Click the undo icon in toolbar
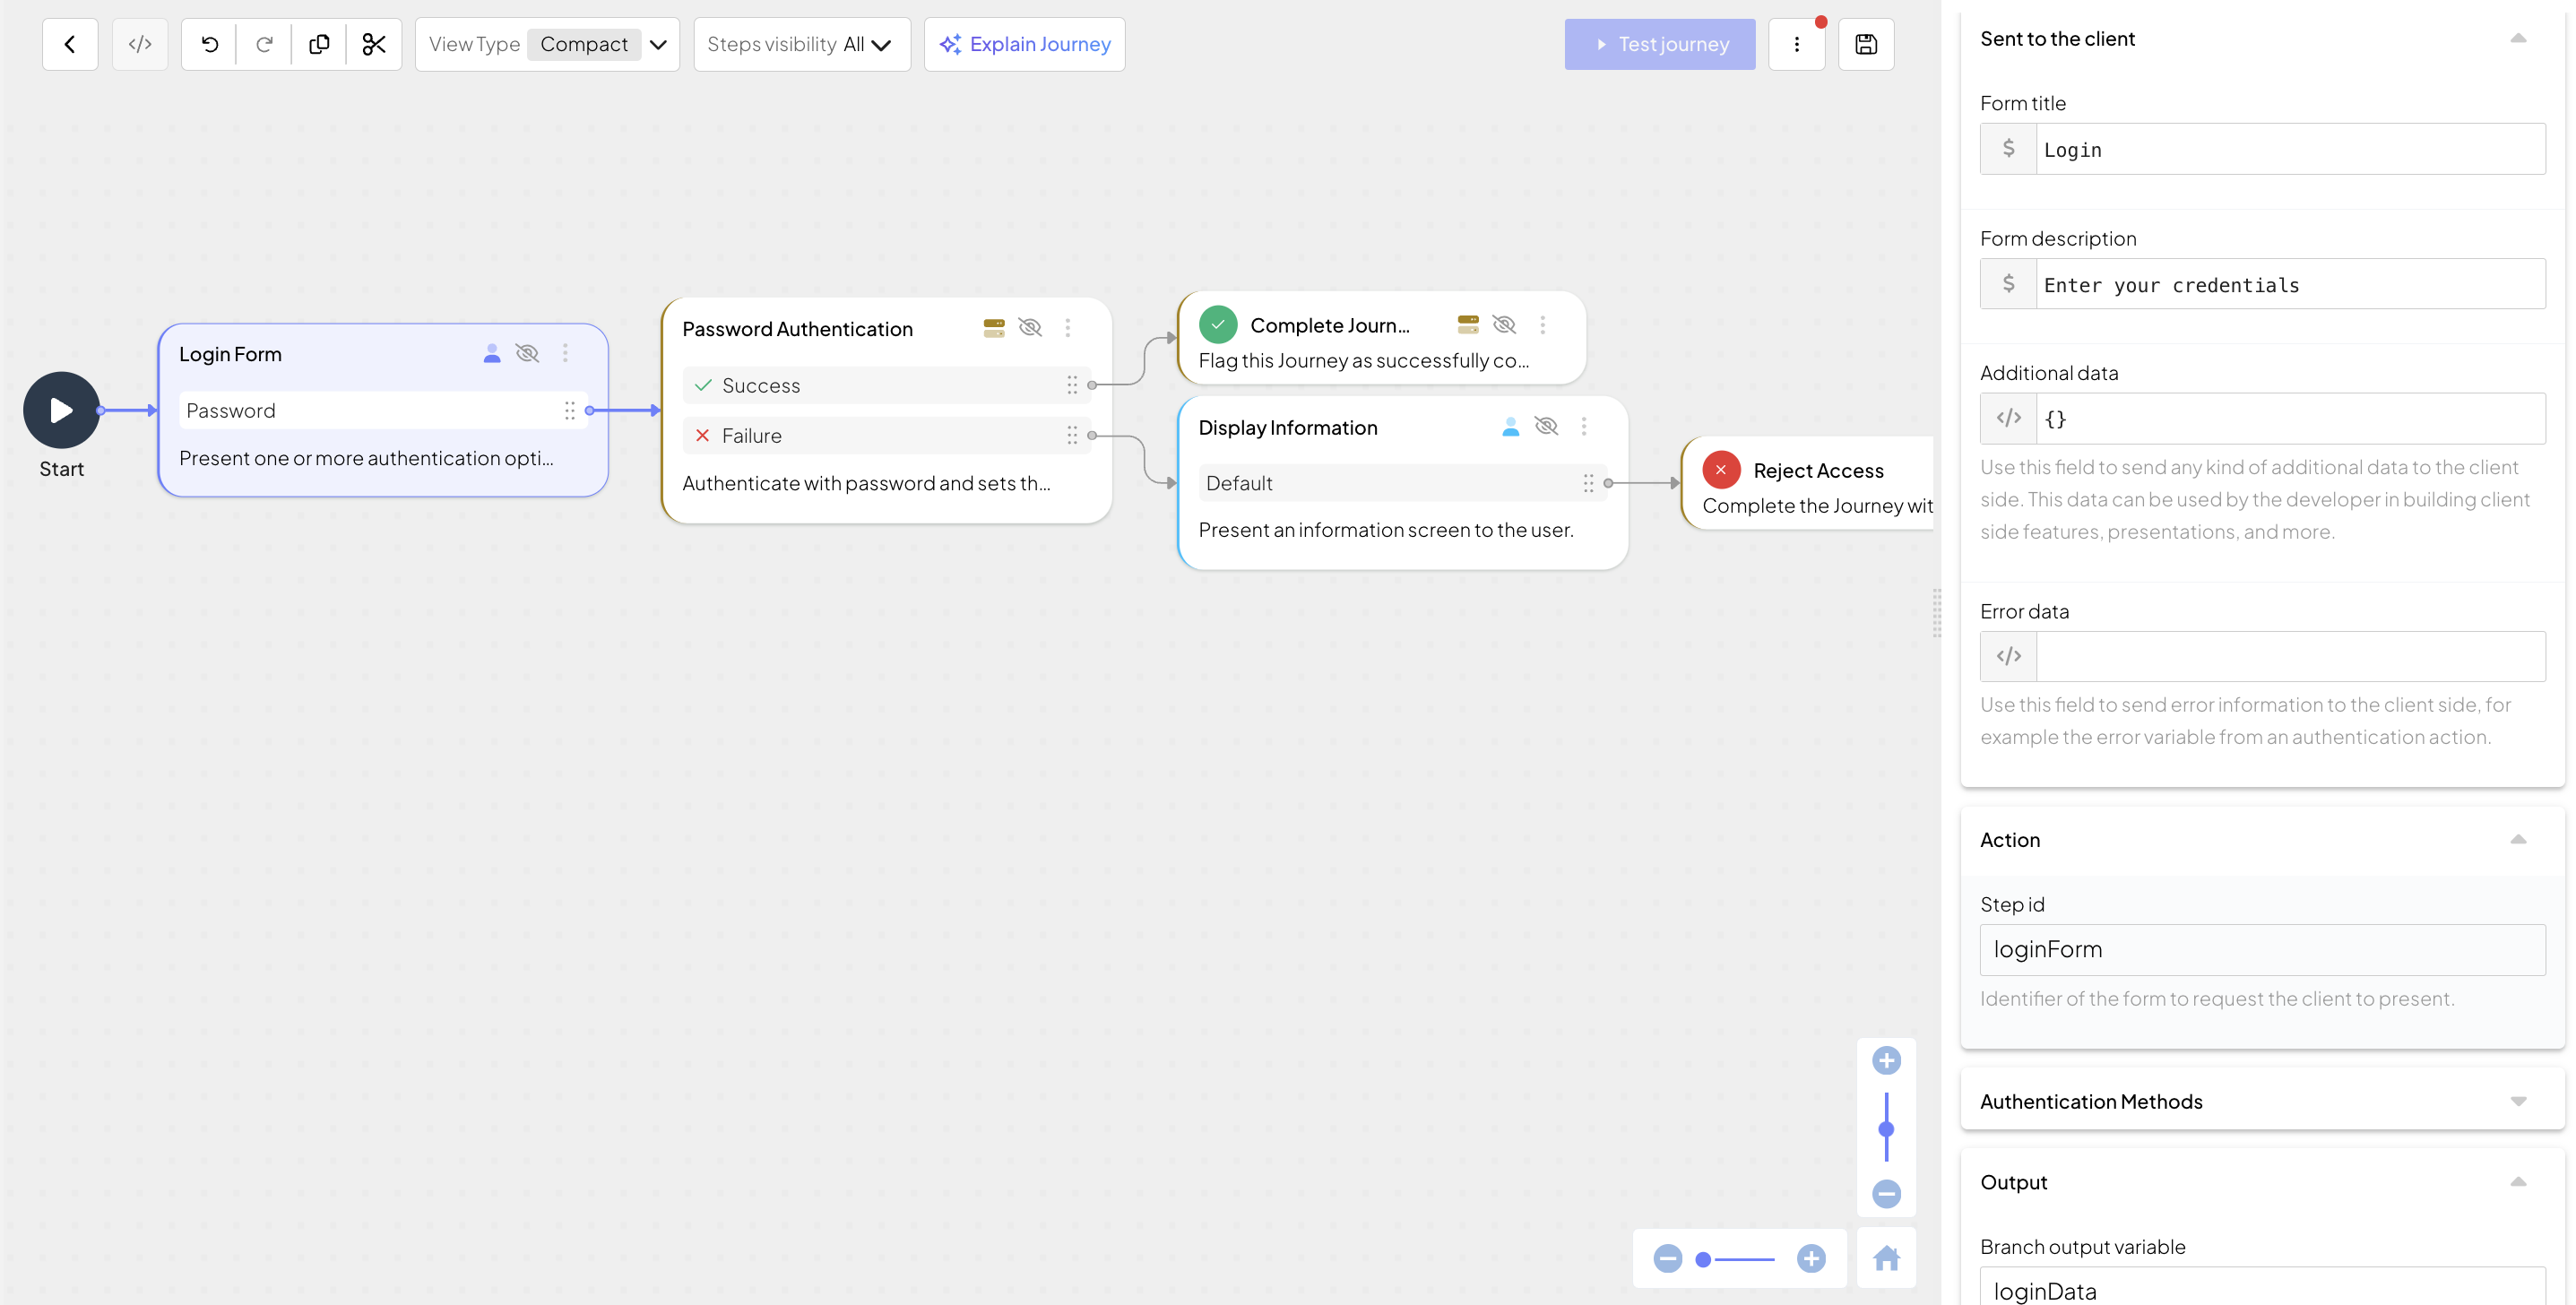 click(209, 44)
